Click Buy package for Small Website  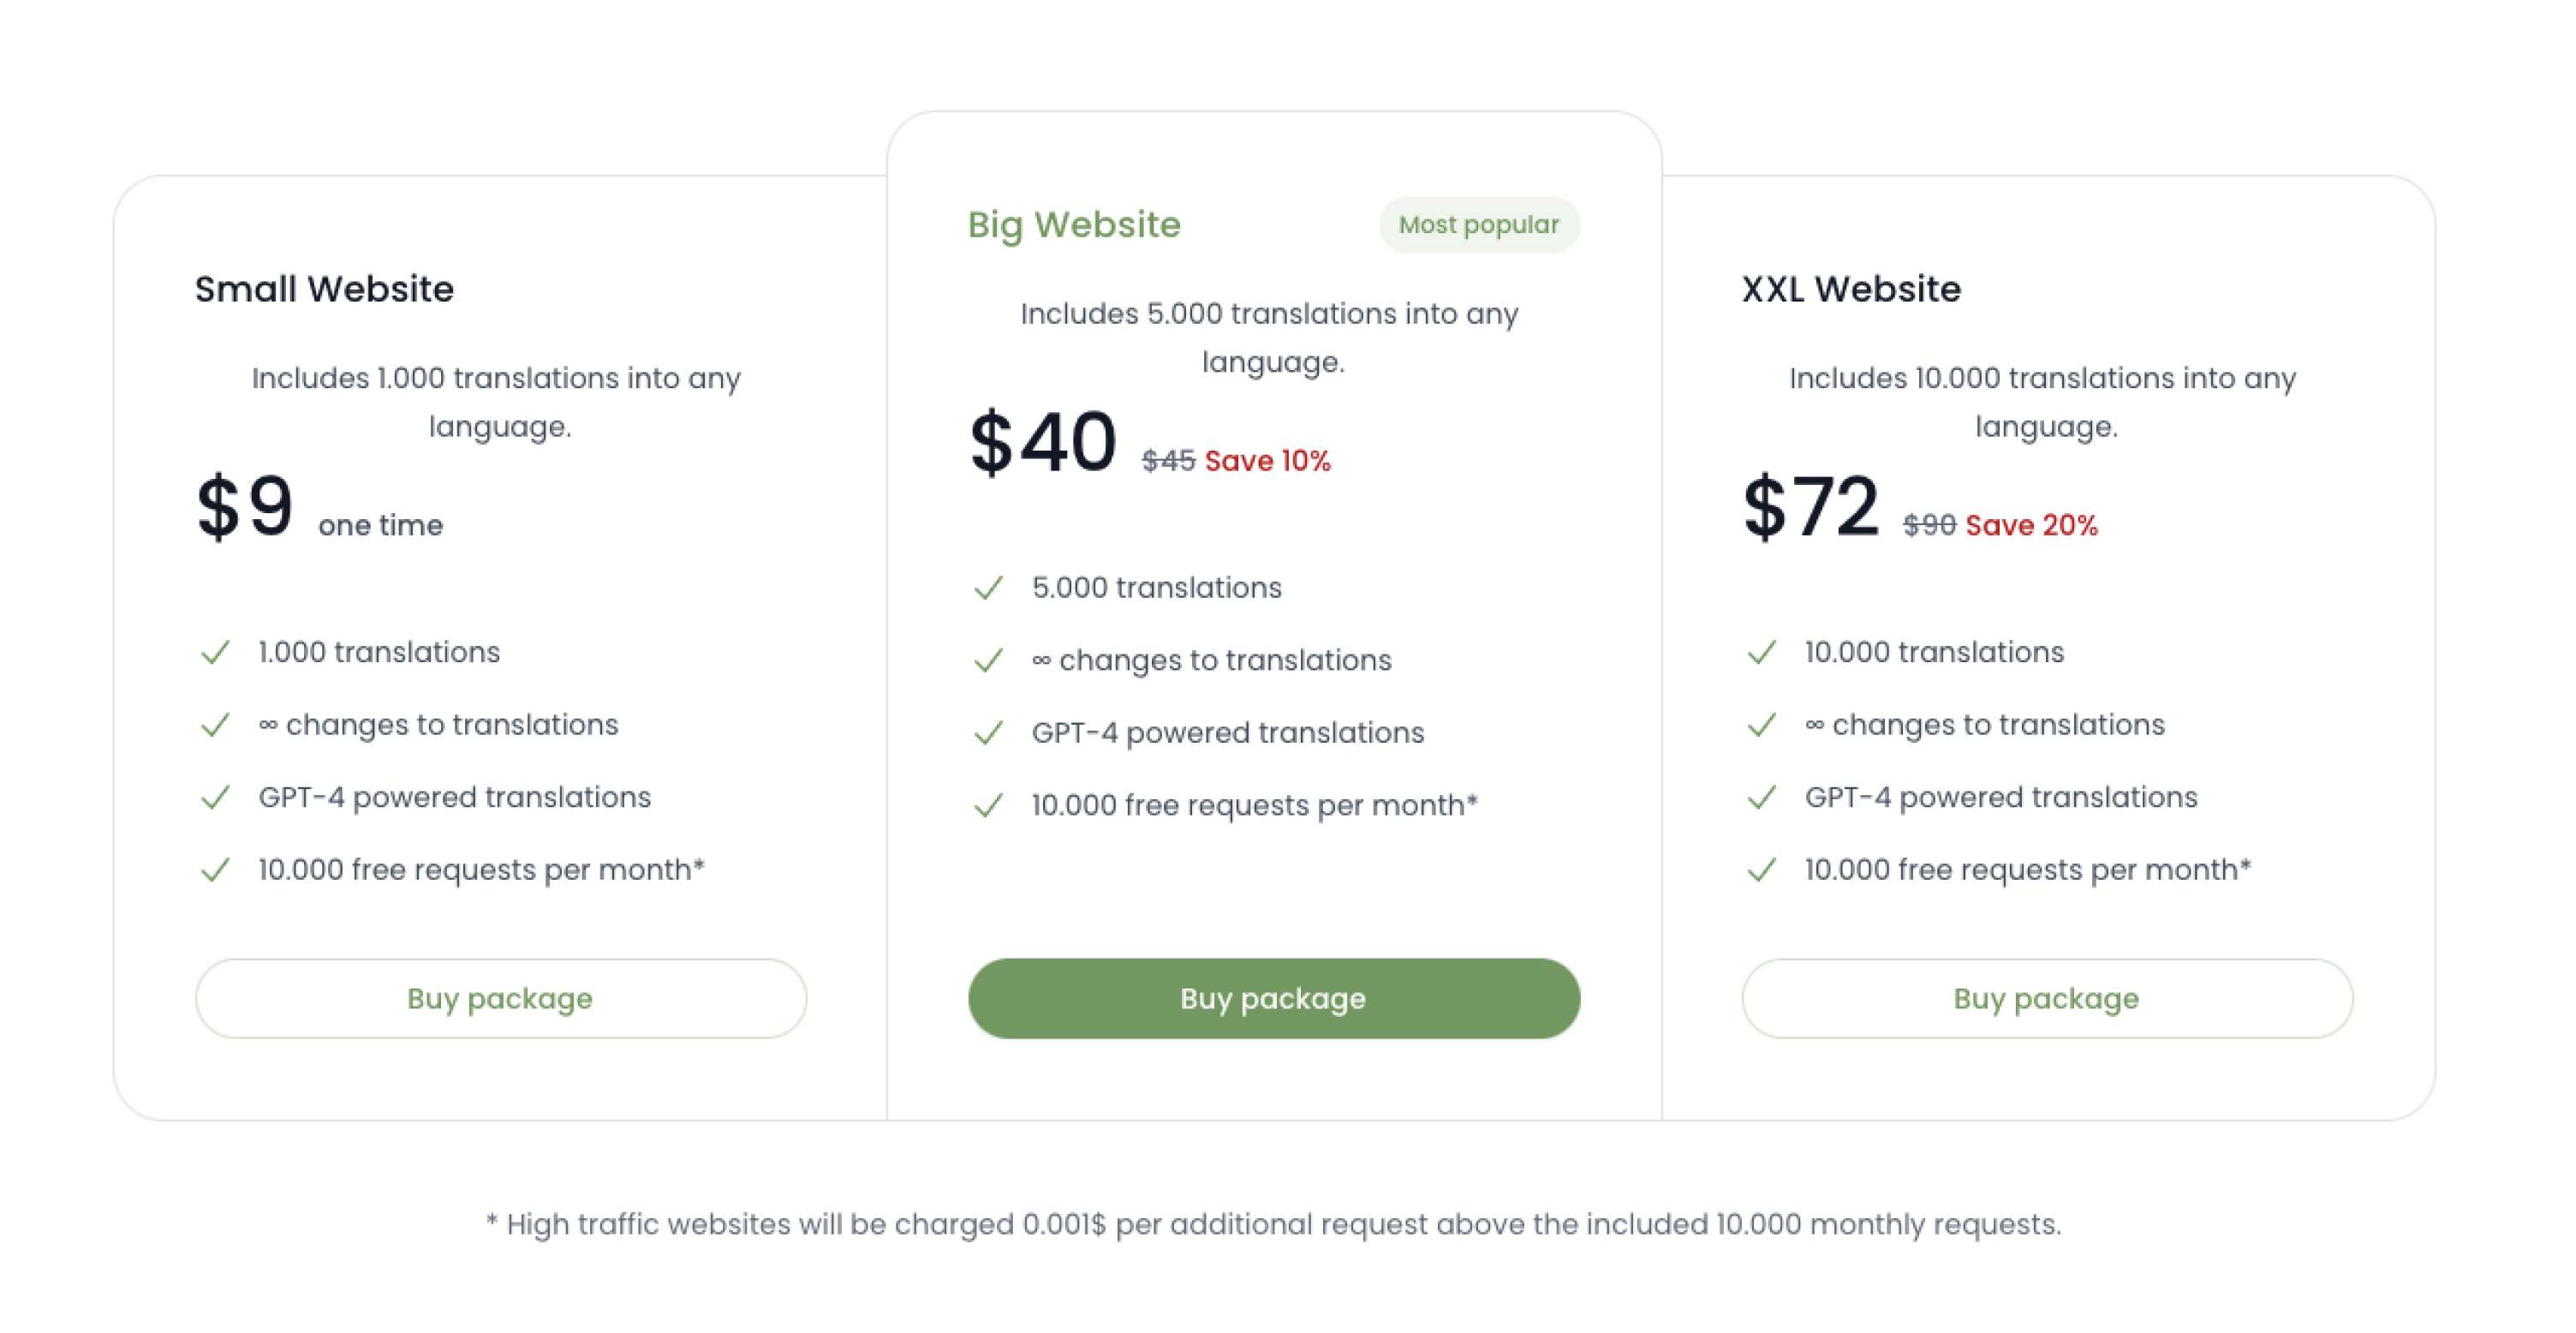pyautogui.click(x=501, y=998)
